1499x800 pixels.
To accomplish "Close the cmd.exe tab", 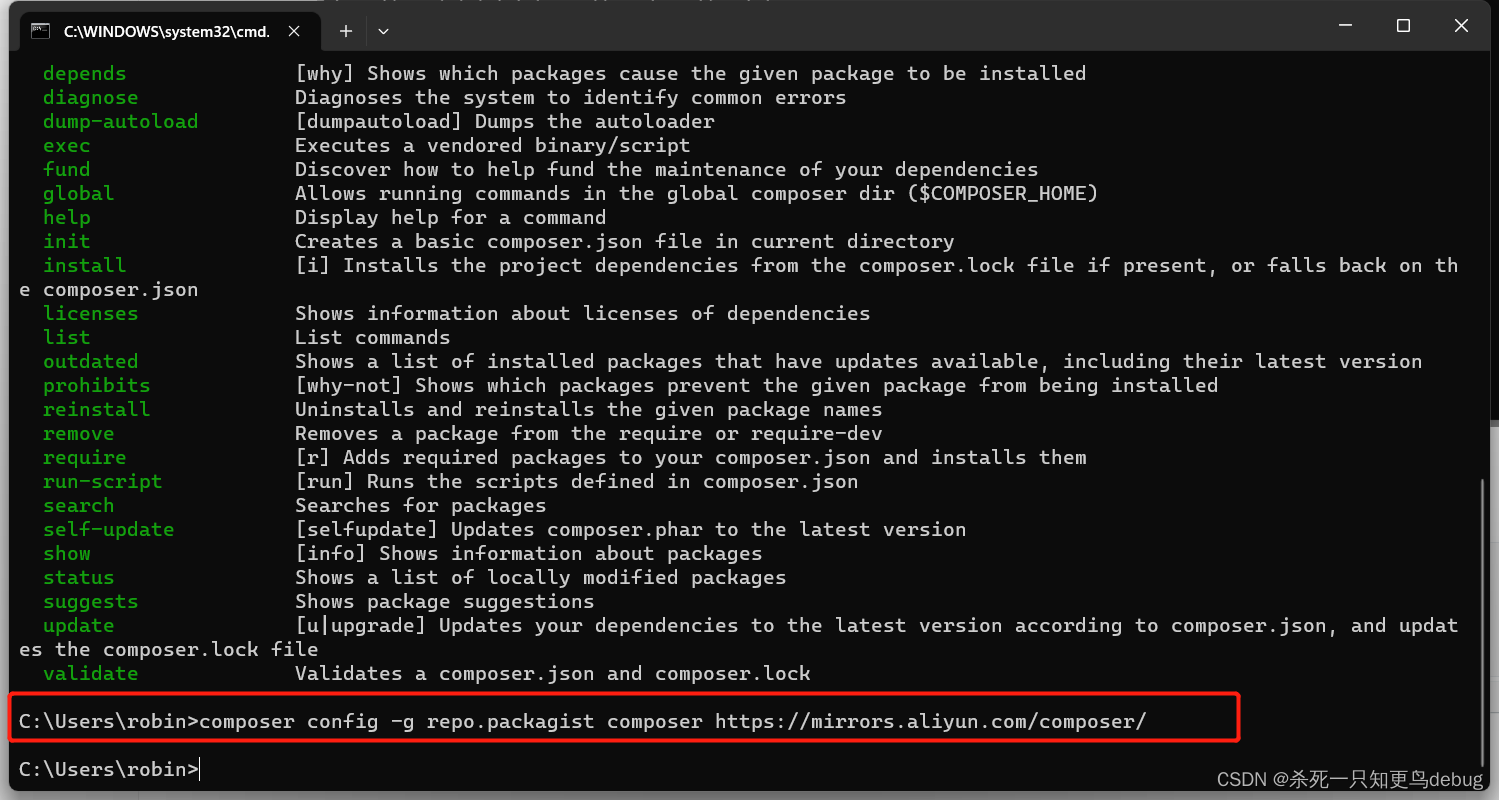I will (x=294, y=30).
